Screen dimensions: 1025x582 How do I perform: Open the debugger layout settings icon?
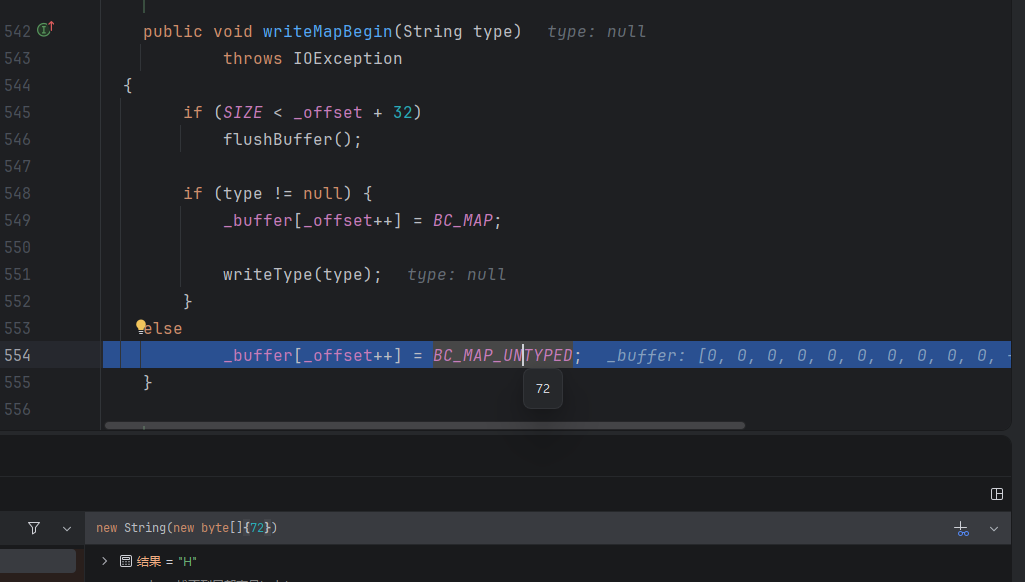(x=996, y=494)
